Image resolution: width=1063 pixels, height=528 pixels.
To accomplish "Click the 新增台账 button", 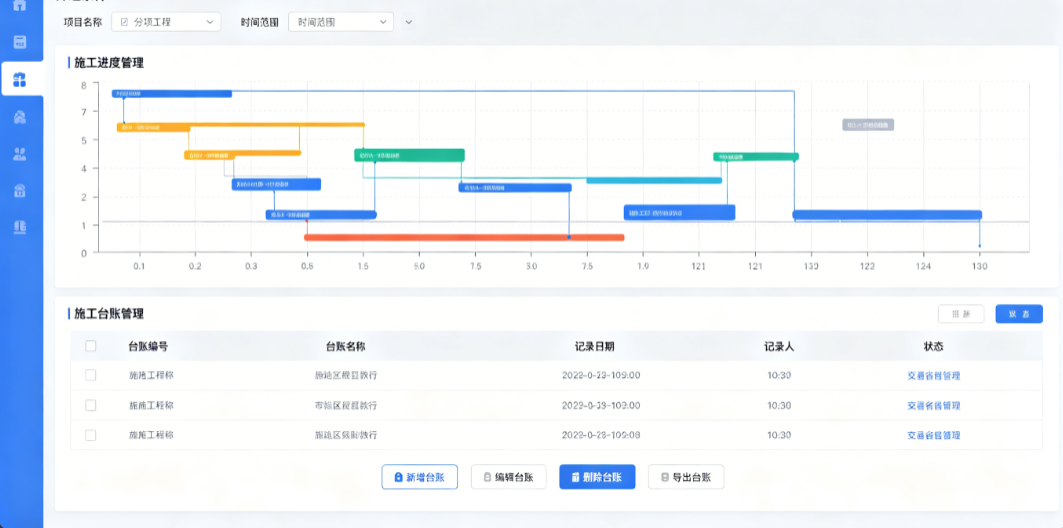I will point(420,477).
